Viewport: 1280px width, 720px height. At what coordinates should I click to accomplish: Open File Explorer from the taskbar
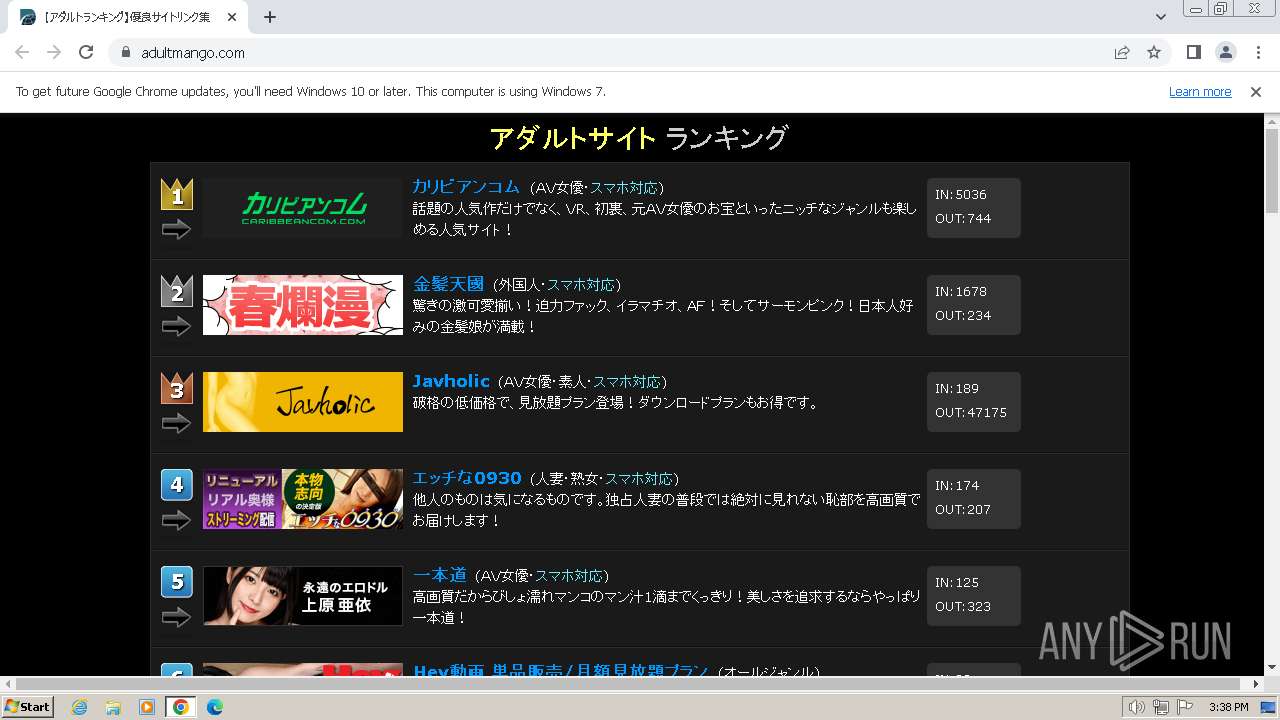(113, 707)
